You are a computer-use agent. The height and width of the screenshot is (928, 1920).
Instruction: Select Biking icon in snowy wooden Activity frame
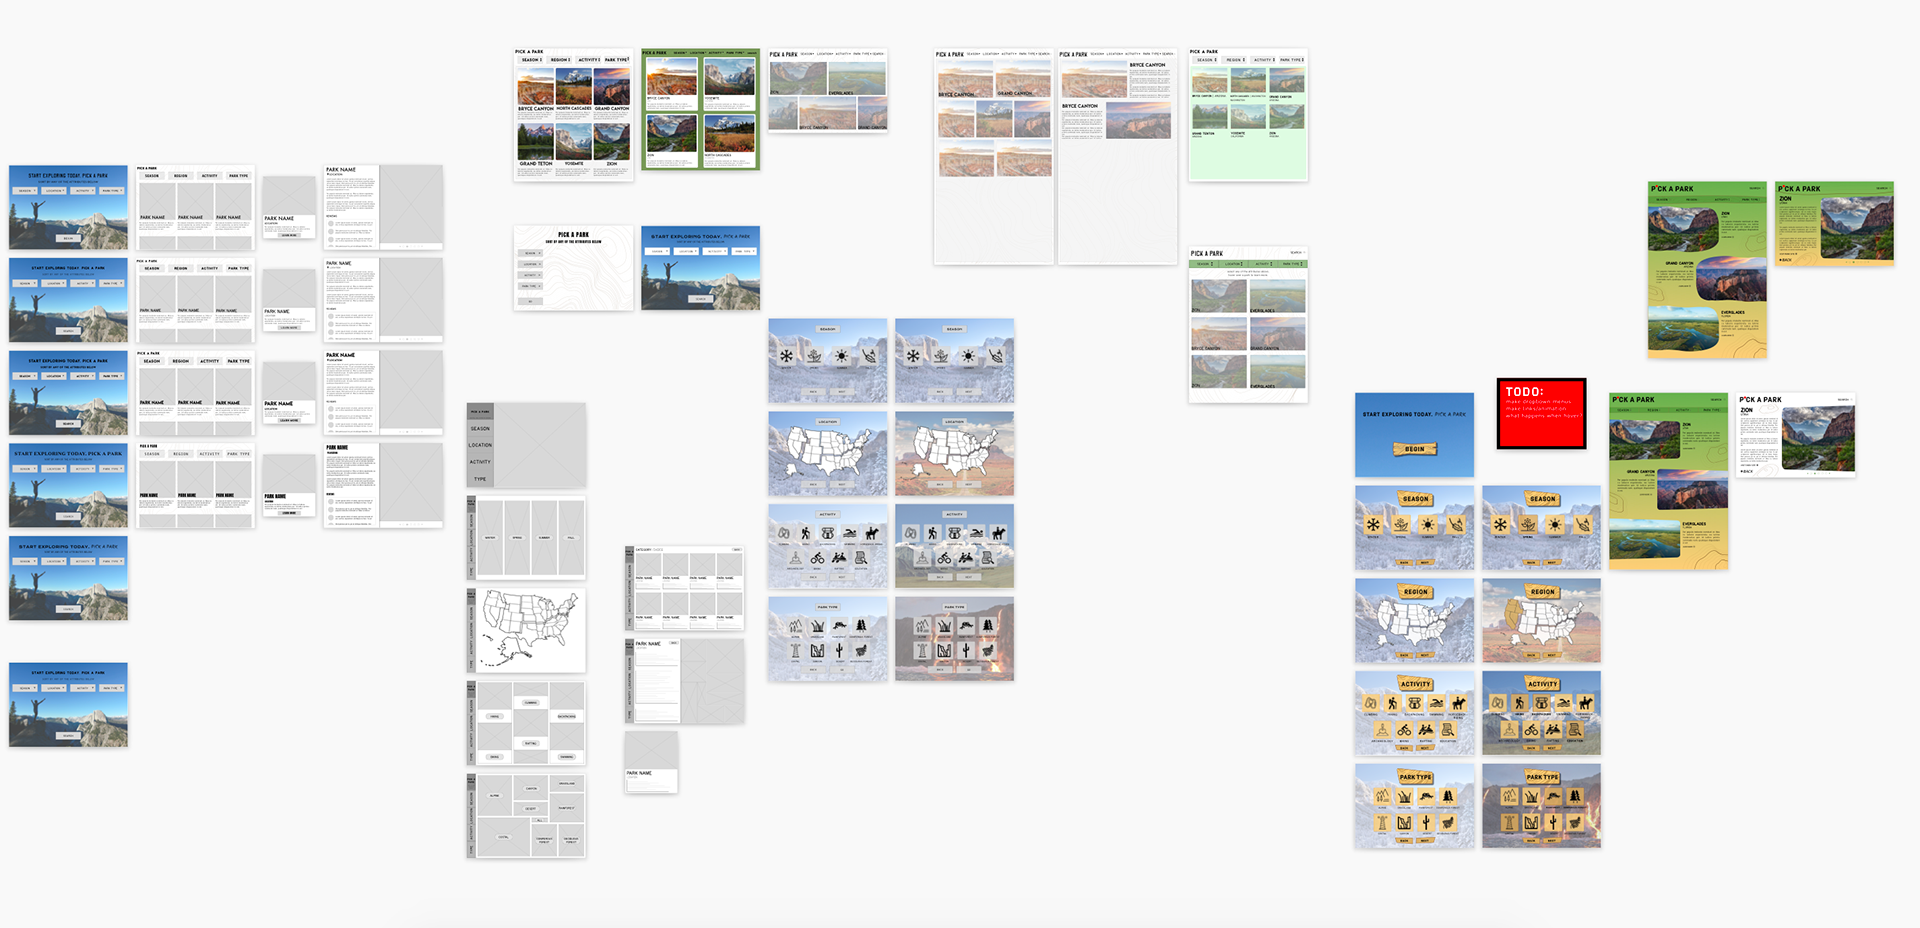1404,730
